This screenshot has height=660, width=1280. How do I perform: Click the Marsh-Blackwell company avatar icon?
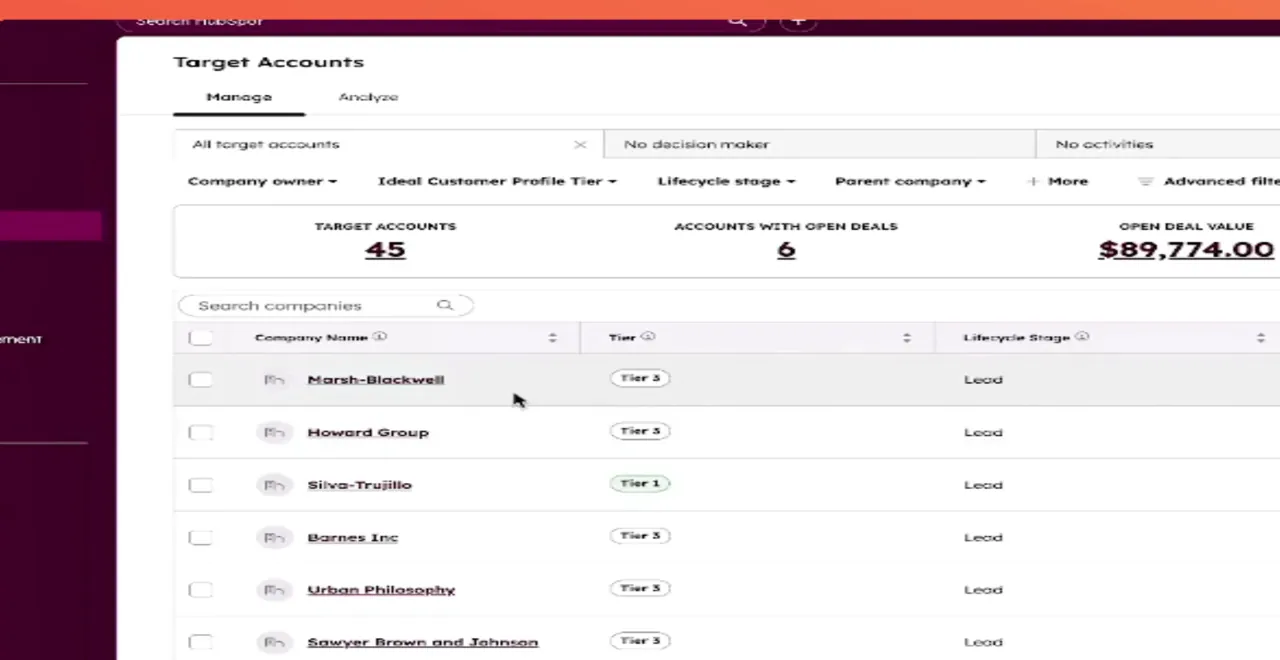(x=273, y=380)
